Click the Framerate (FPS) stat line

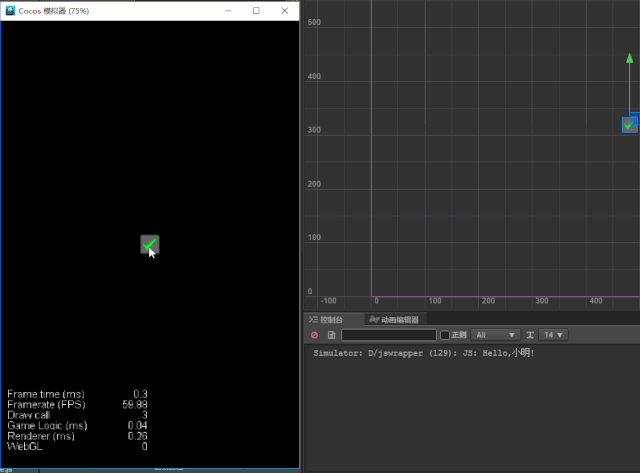[77, 404]
